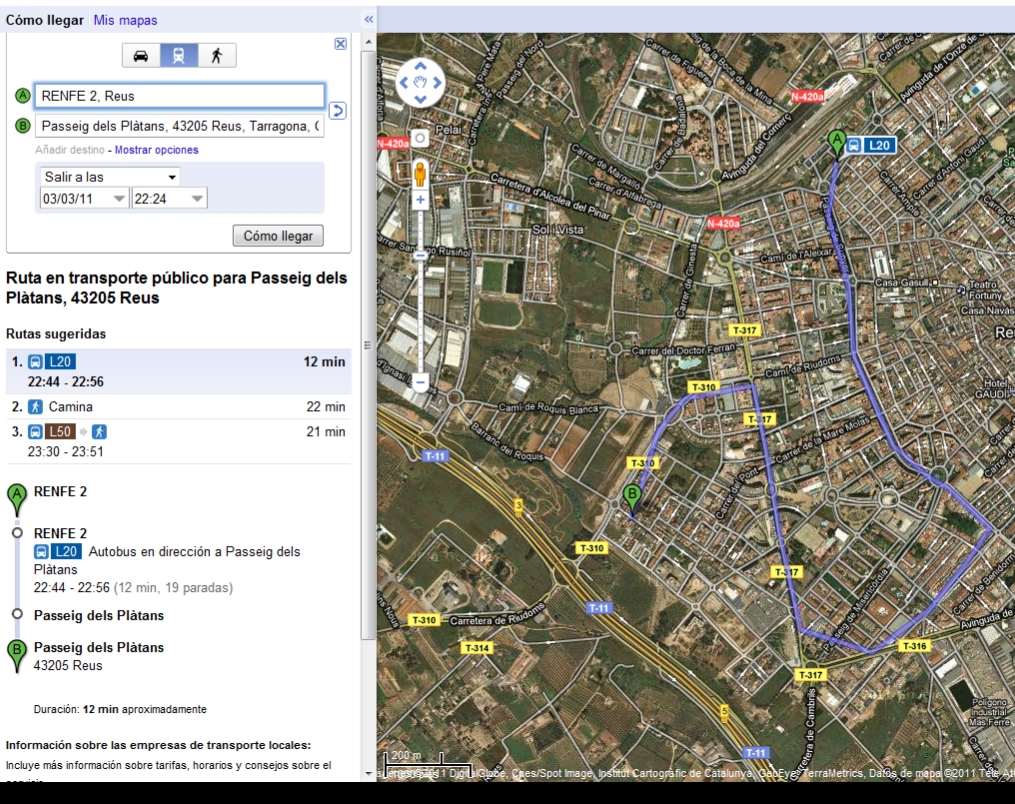
Task: Pan map right arrow
Action: [438, 82]
